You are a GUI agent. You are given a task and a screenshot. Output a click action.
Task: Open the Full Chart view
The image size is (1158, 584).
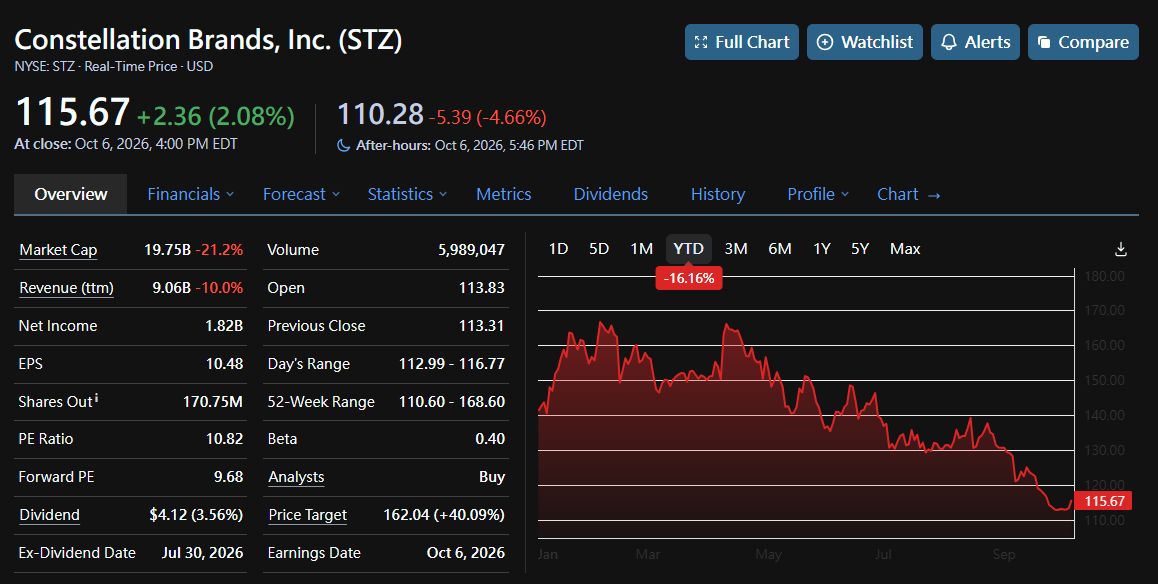(x=741, y=42)
